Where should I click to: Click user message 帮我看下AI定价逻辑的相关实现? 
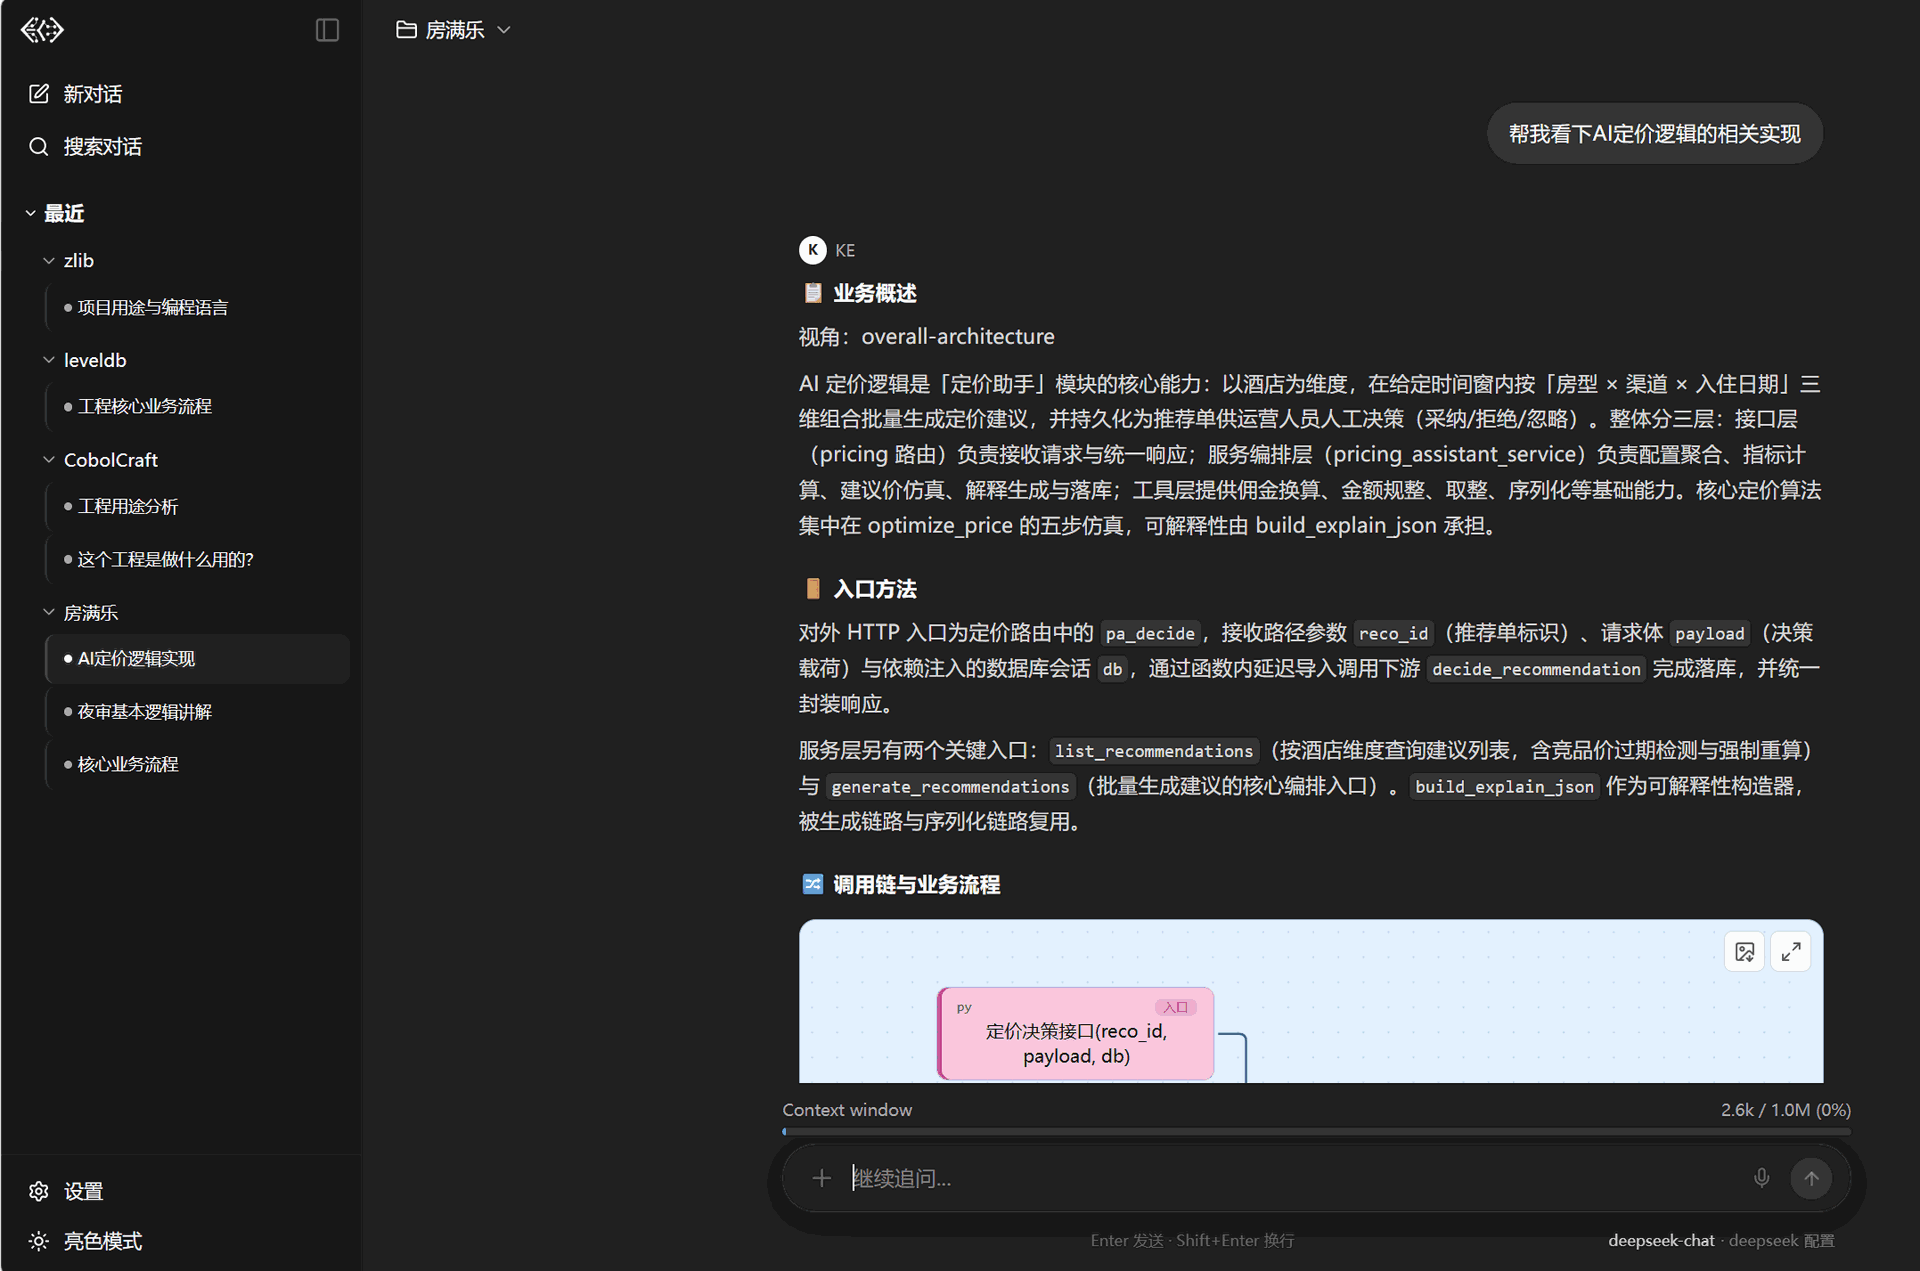[1654, 134]
